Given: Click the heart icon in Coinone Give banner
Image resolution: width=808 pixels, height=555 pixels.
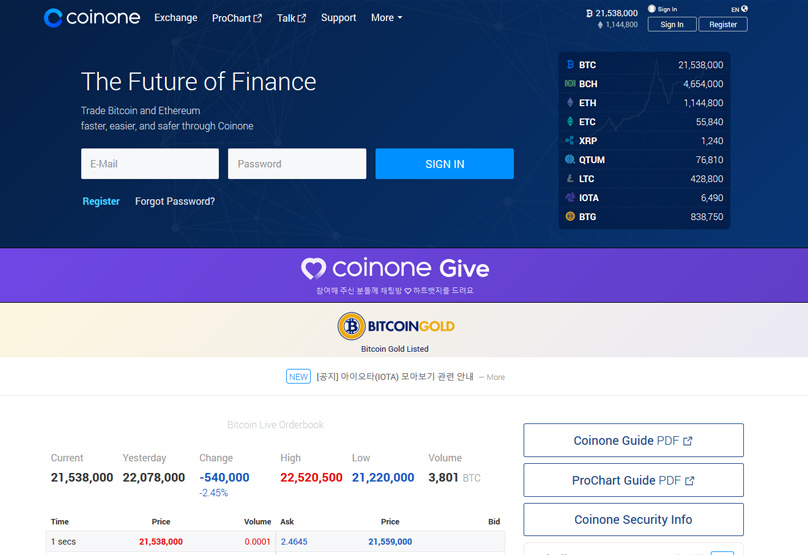Looking at the screenshot, I should pyautogui.click(x=313, y=268).
